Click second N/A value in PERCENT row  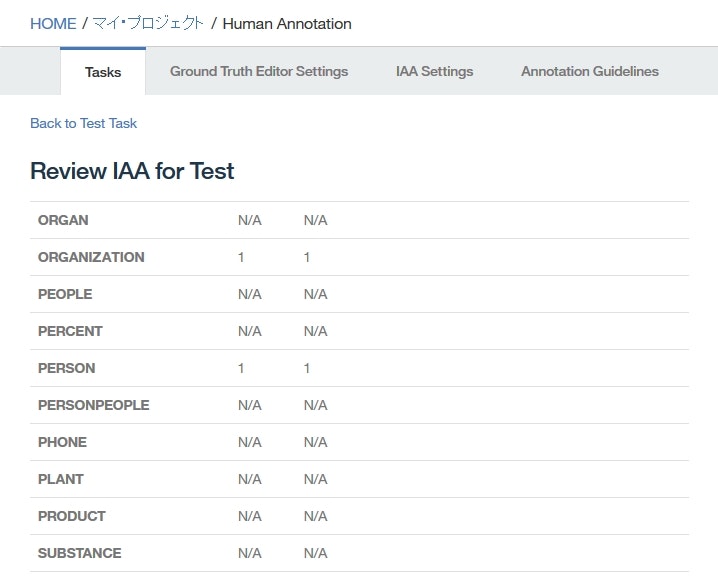tap(315, 331)
